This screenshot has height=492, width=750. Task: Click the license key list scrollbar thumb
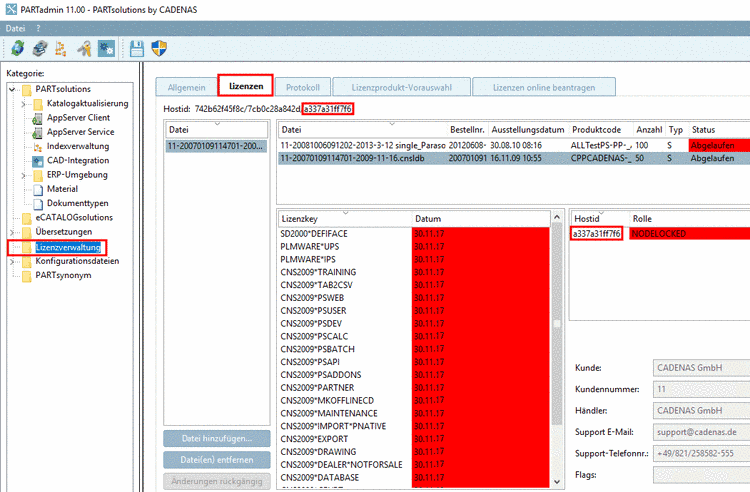click(557, 324)
